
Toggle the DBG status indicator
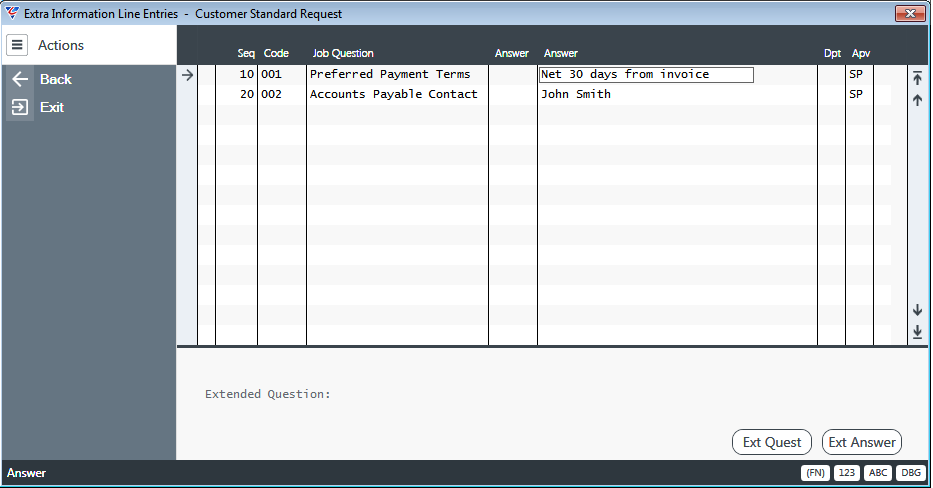(910, 473)
